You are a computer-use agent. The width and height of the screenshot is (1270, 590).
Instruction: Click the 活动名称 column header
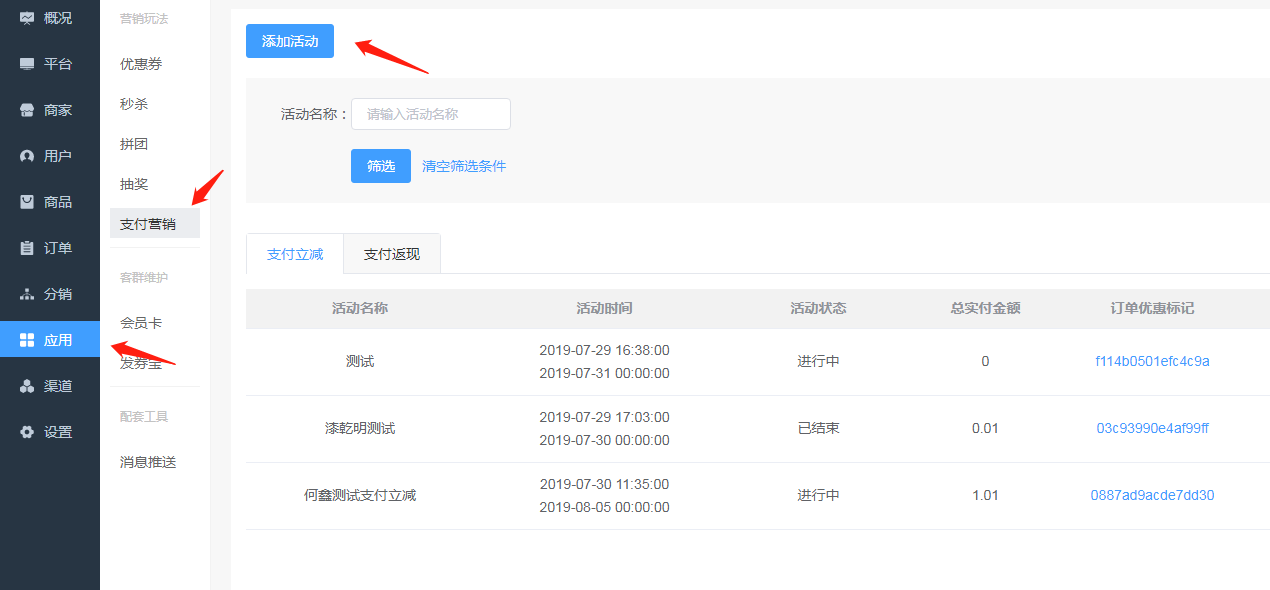[360, 308]
